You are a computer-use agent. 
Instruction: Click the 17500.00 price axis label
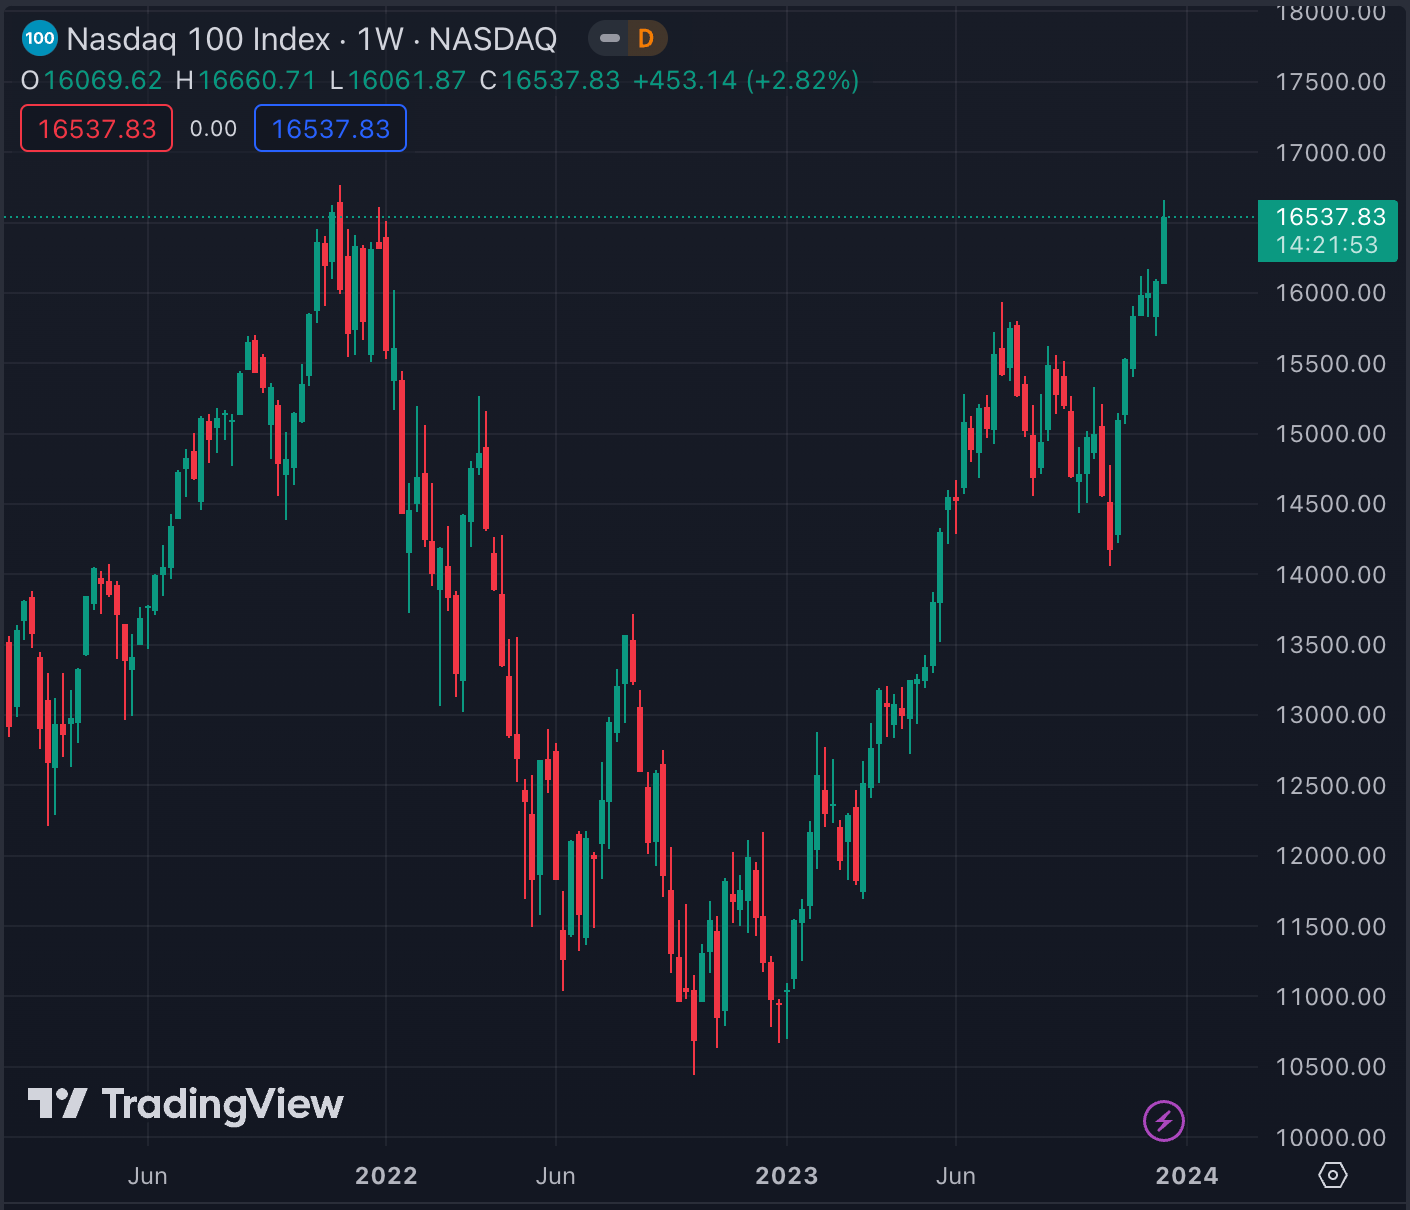(1331, 82)
